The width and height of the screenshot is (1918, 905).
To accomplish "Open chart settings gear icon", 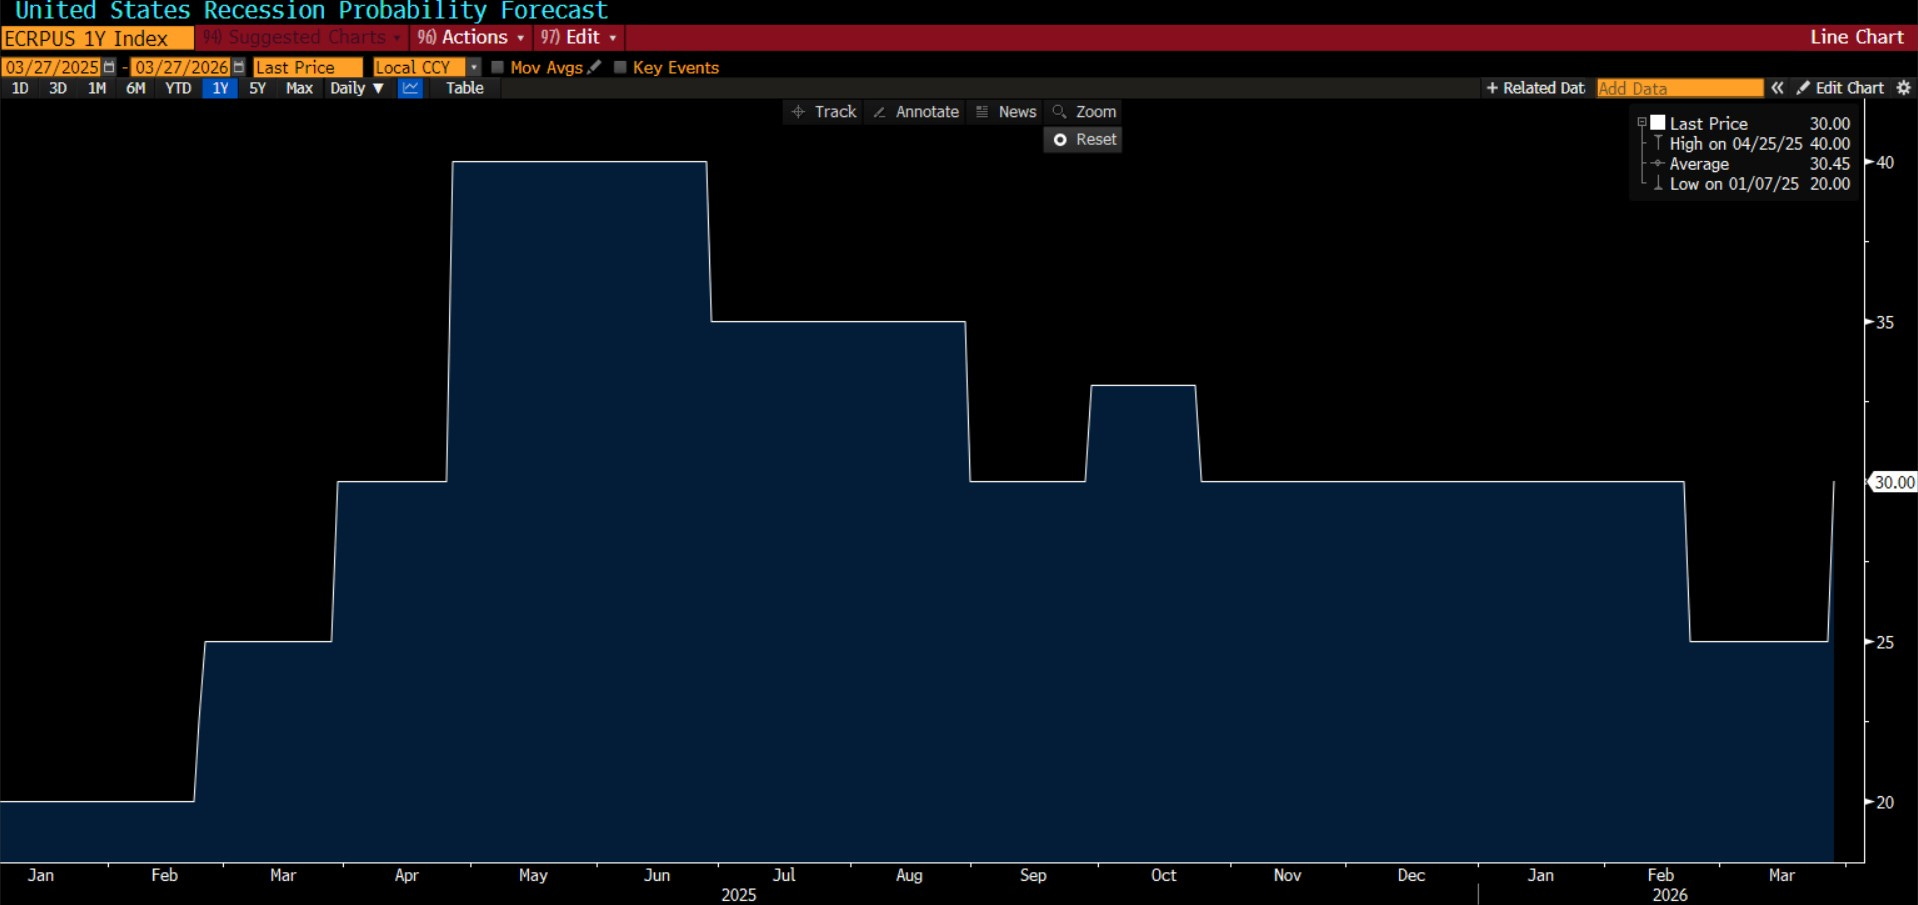I will pyautogui.click(x=1903, y=88).
